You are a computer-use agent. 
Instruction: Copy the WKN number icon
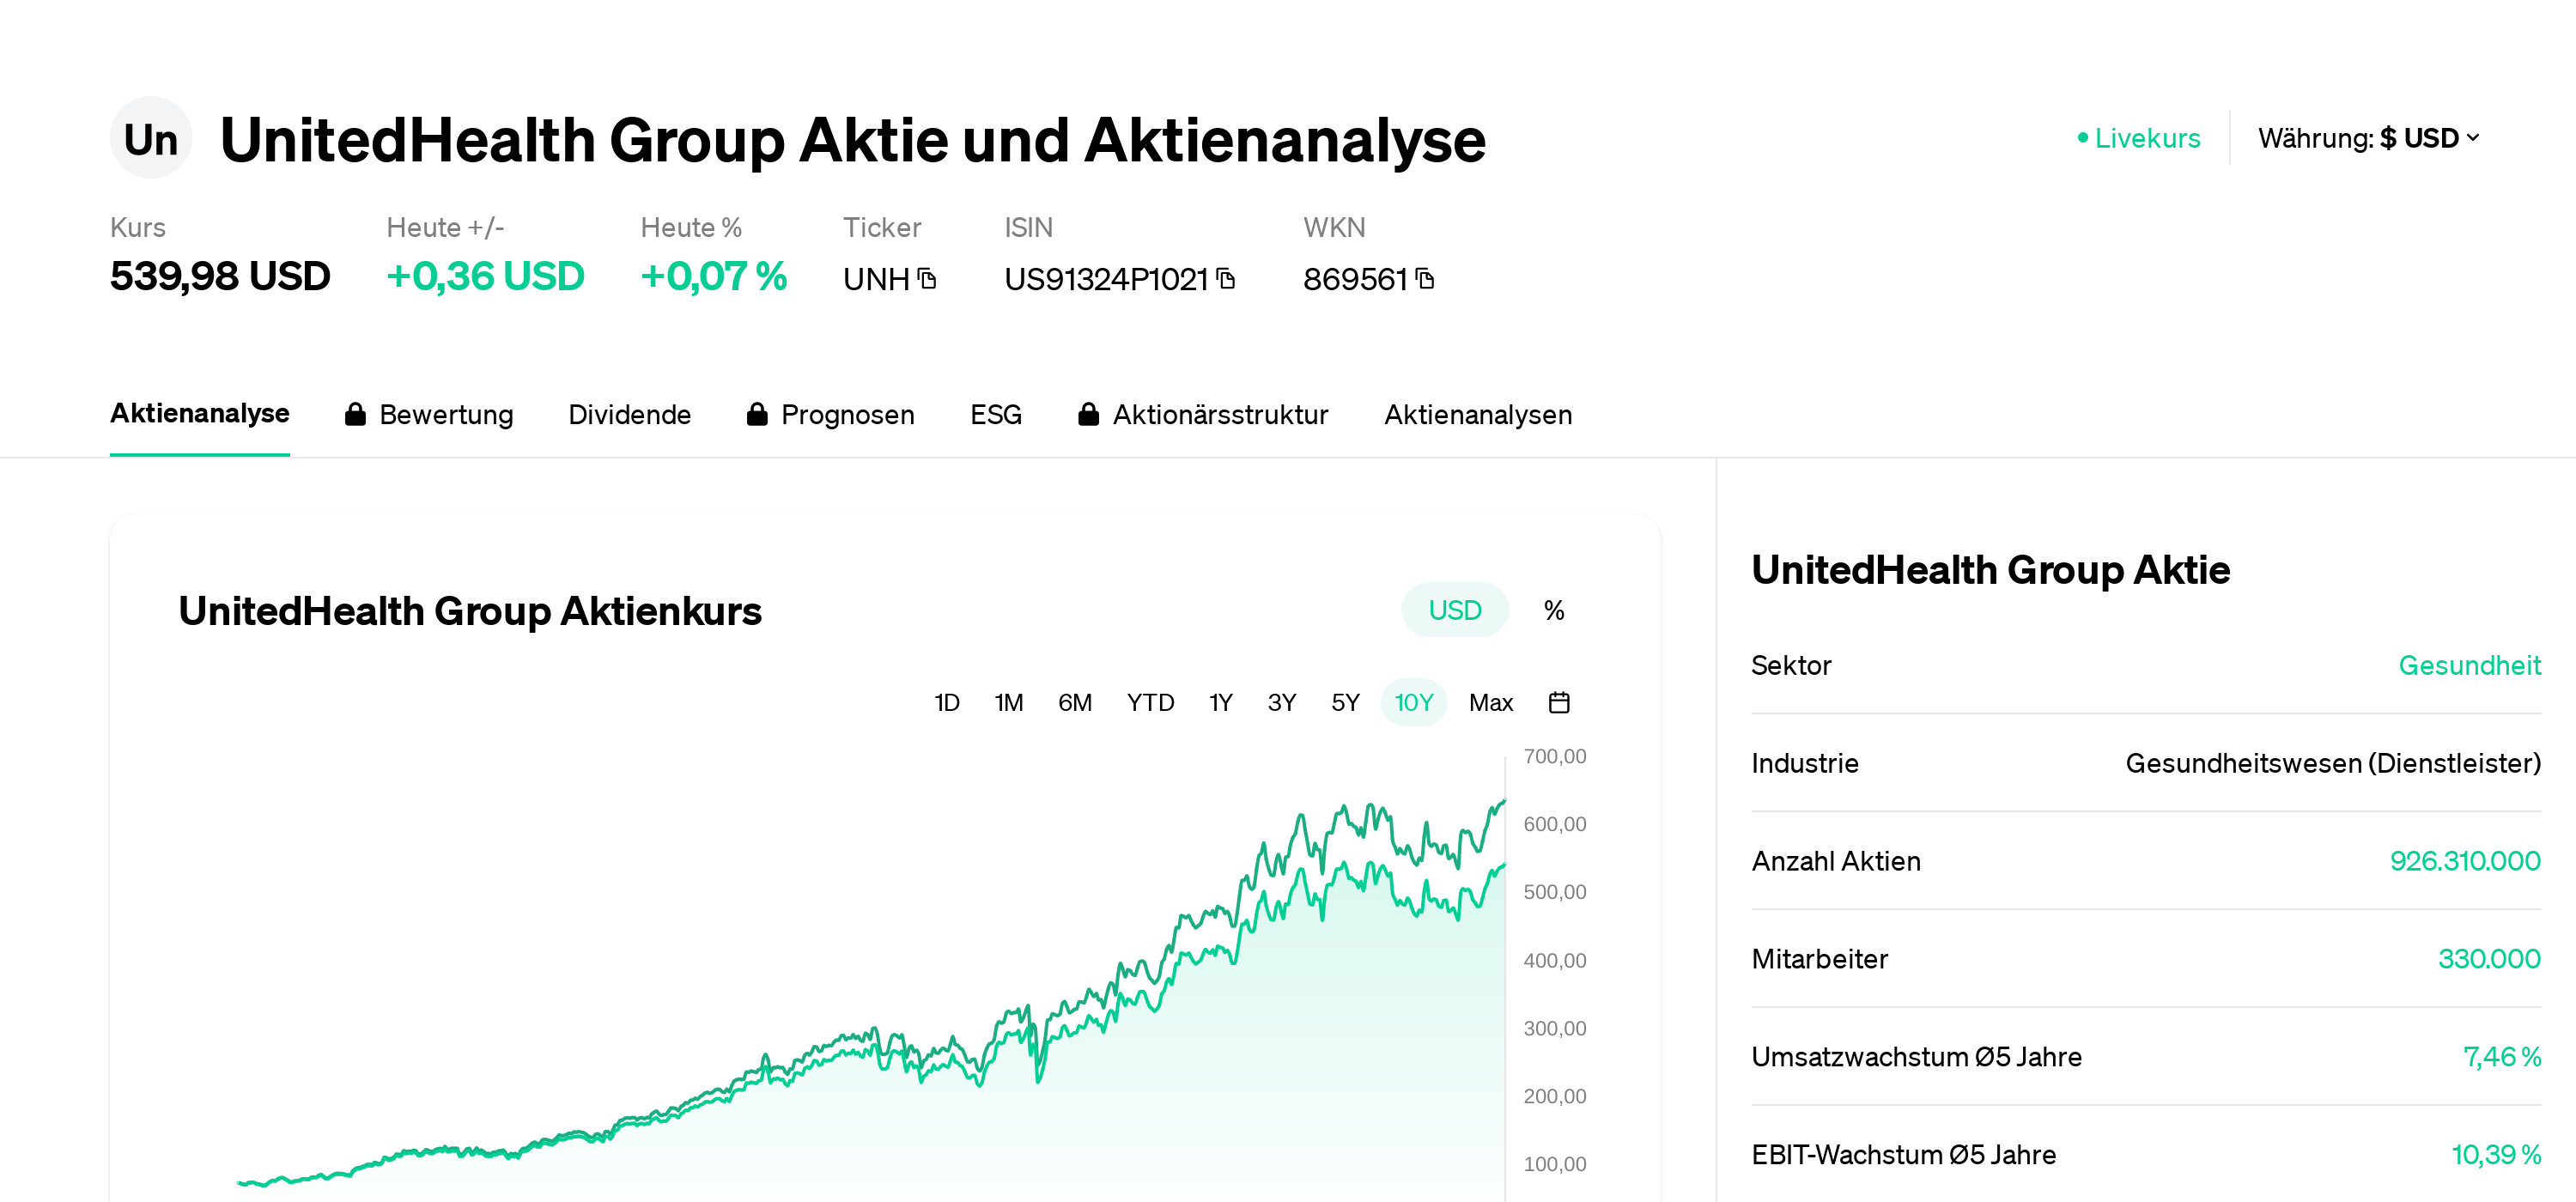1425,279
